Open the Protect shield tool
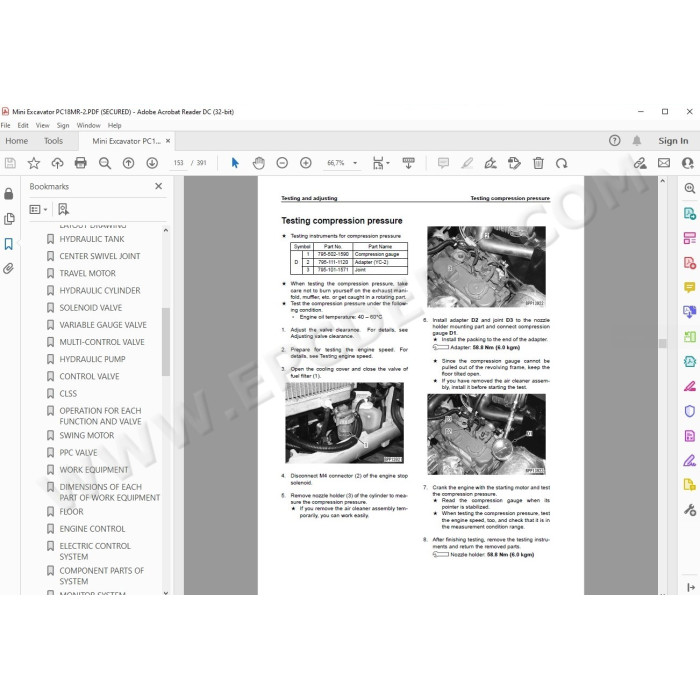The image size is (700, 700). (x=690, y=411)
